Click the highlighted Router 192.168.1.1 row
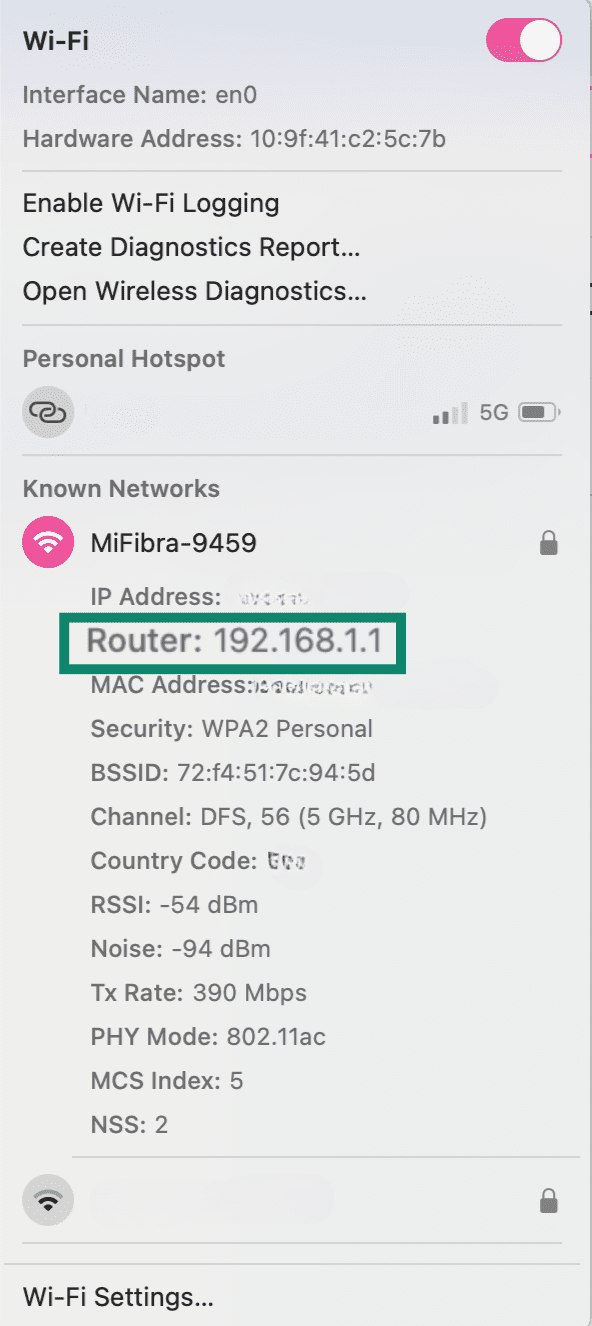This screenshot has height=1326, width=592. pyautogui.click(x=233, y=641)
